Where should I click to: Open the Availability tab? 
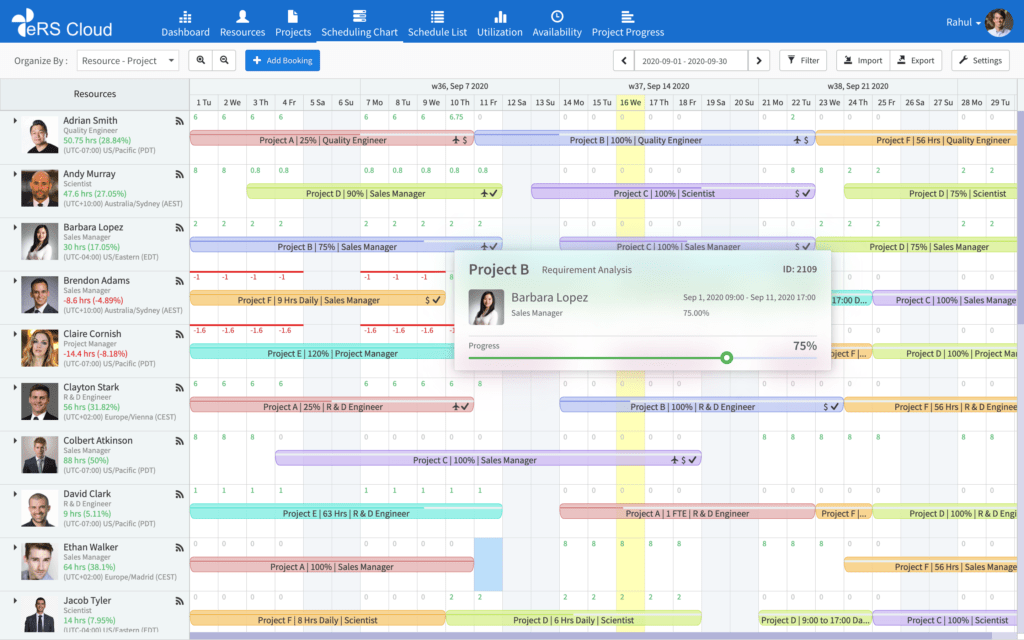click(x=556, y=24)
